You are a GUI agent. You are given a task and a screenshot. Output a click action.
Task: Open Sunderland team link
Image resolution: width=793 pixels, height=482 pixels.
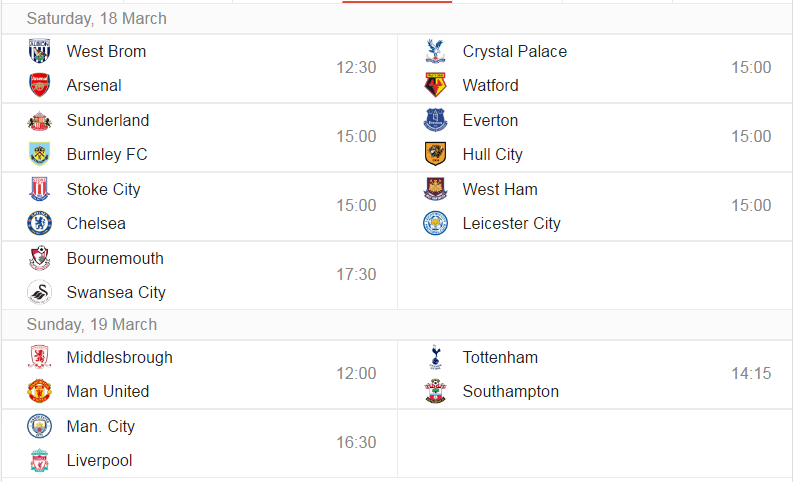coord(108,120)
